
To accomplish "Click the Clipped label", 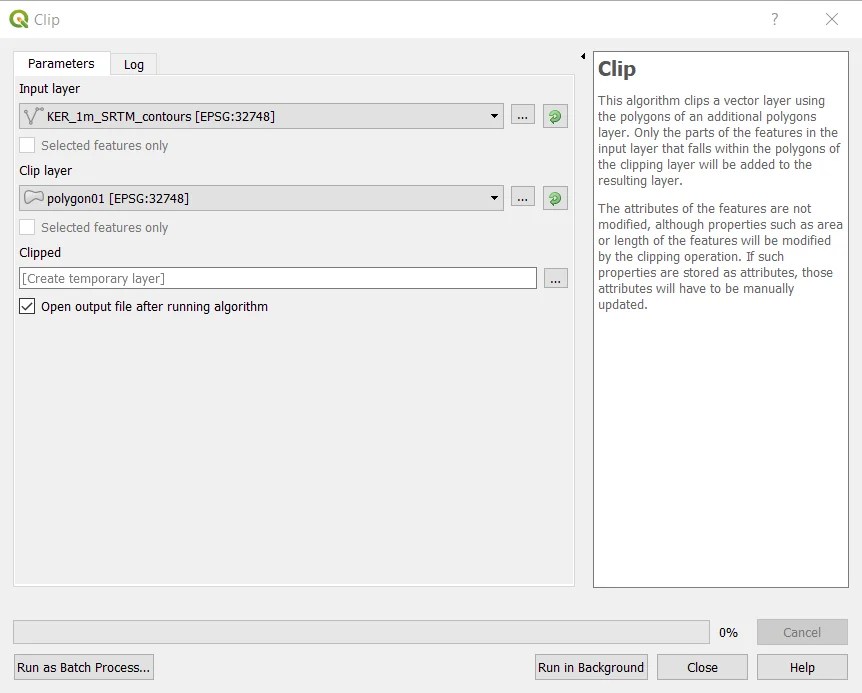I will click(x=40, y=252).
